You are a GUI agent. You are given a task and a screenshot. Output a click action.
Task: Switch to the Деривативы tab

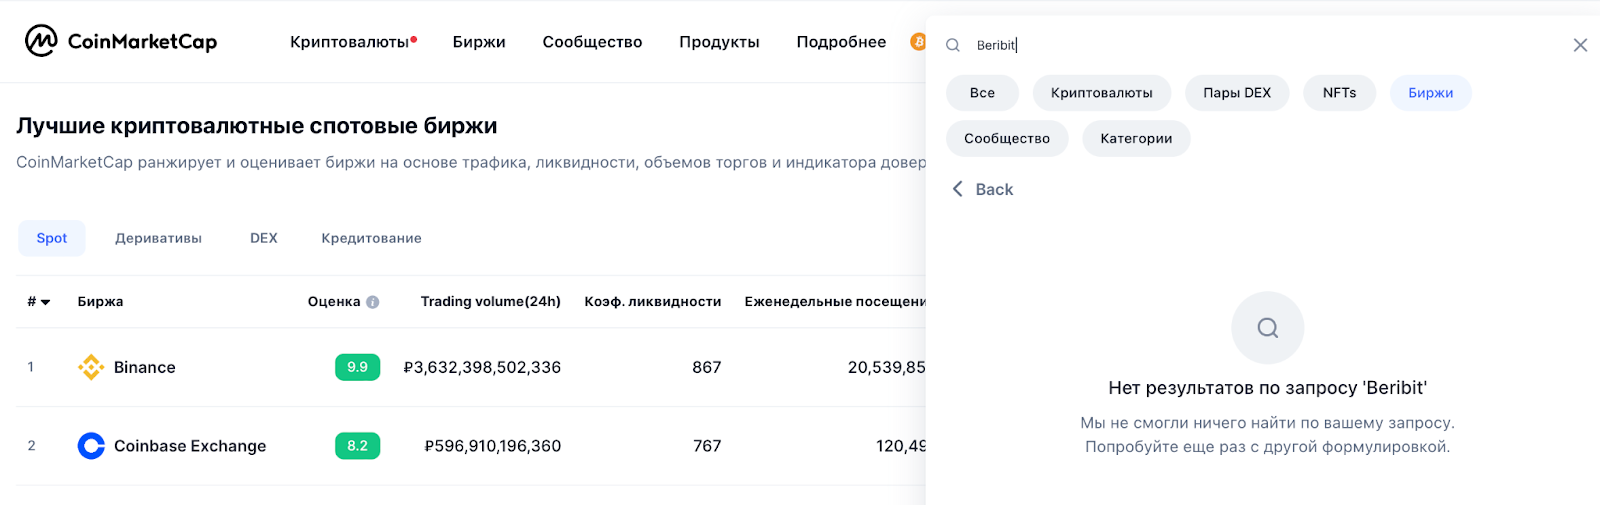tap(158, 238)
